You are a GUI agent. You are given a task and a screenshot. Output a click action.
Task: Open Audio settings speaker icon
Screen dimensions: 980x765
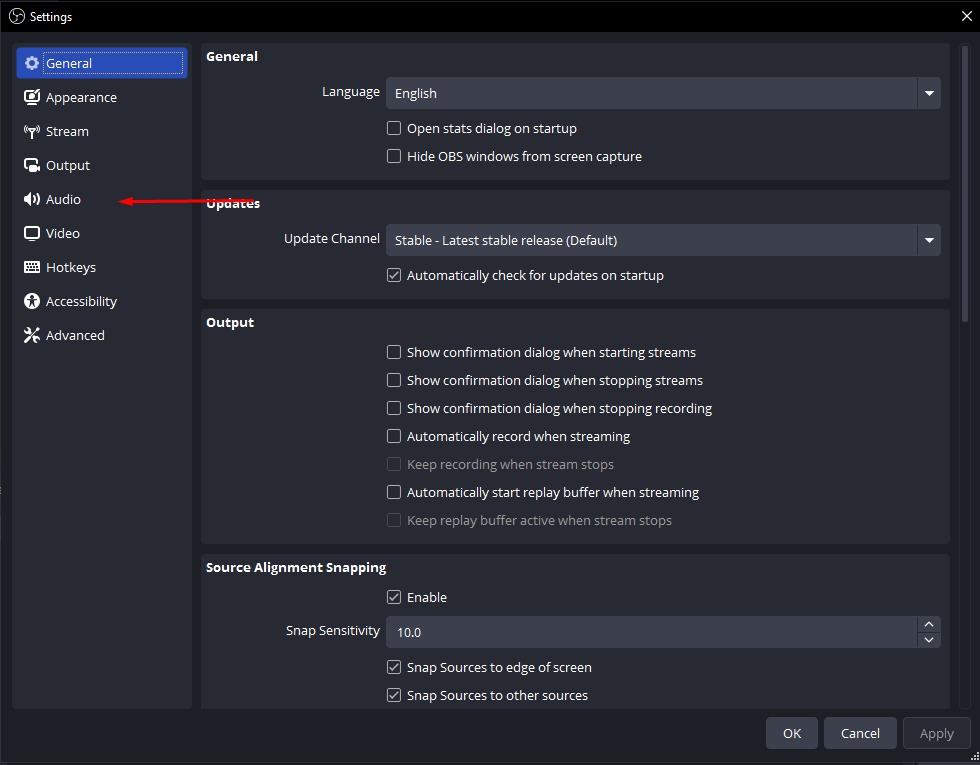[x=32, y=199]
